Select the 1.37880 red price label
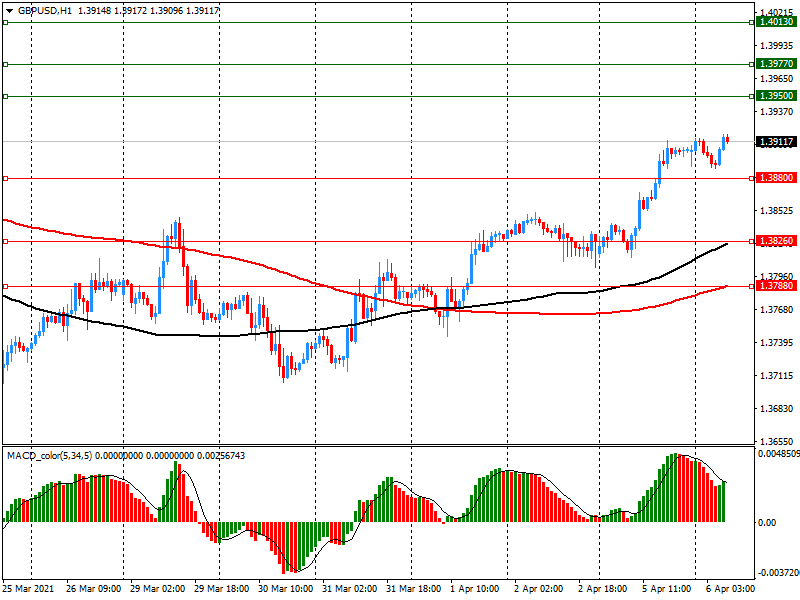 click(x=776, y=286)
